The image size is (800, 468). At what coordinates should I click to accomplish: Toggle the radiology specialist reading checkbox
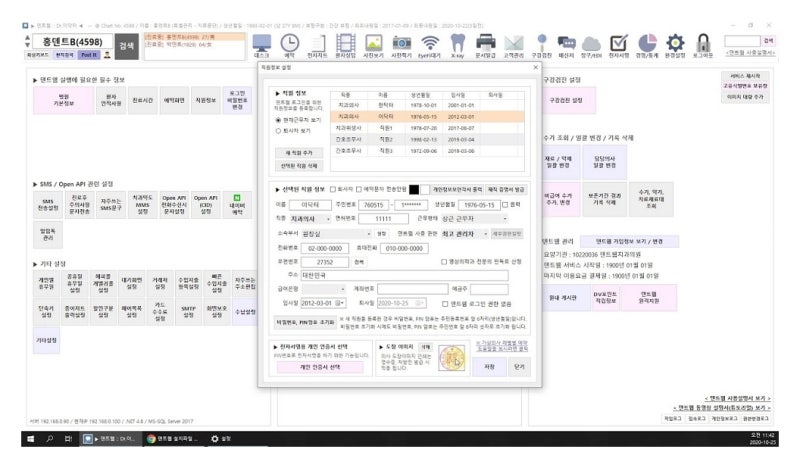pos(444,262)
